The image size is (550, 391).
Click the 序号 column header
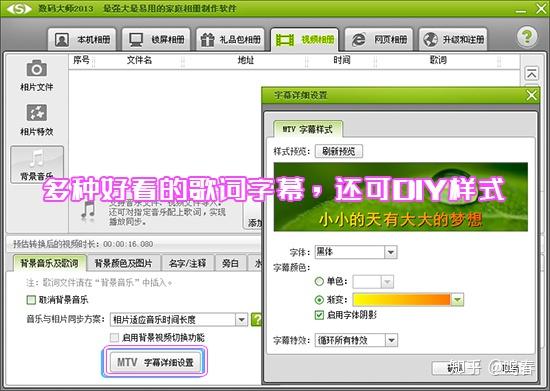pos(81,60)
